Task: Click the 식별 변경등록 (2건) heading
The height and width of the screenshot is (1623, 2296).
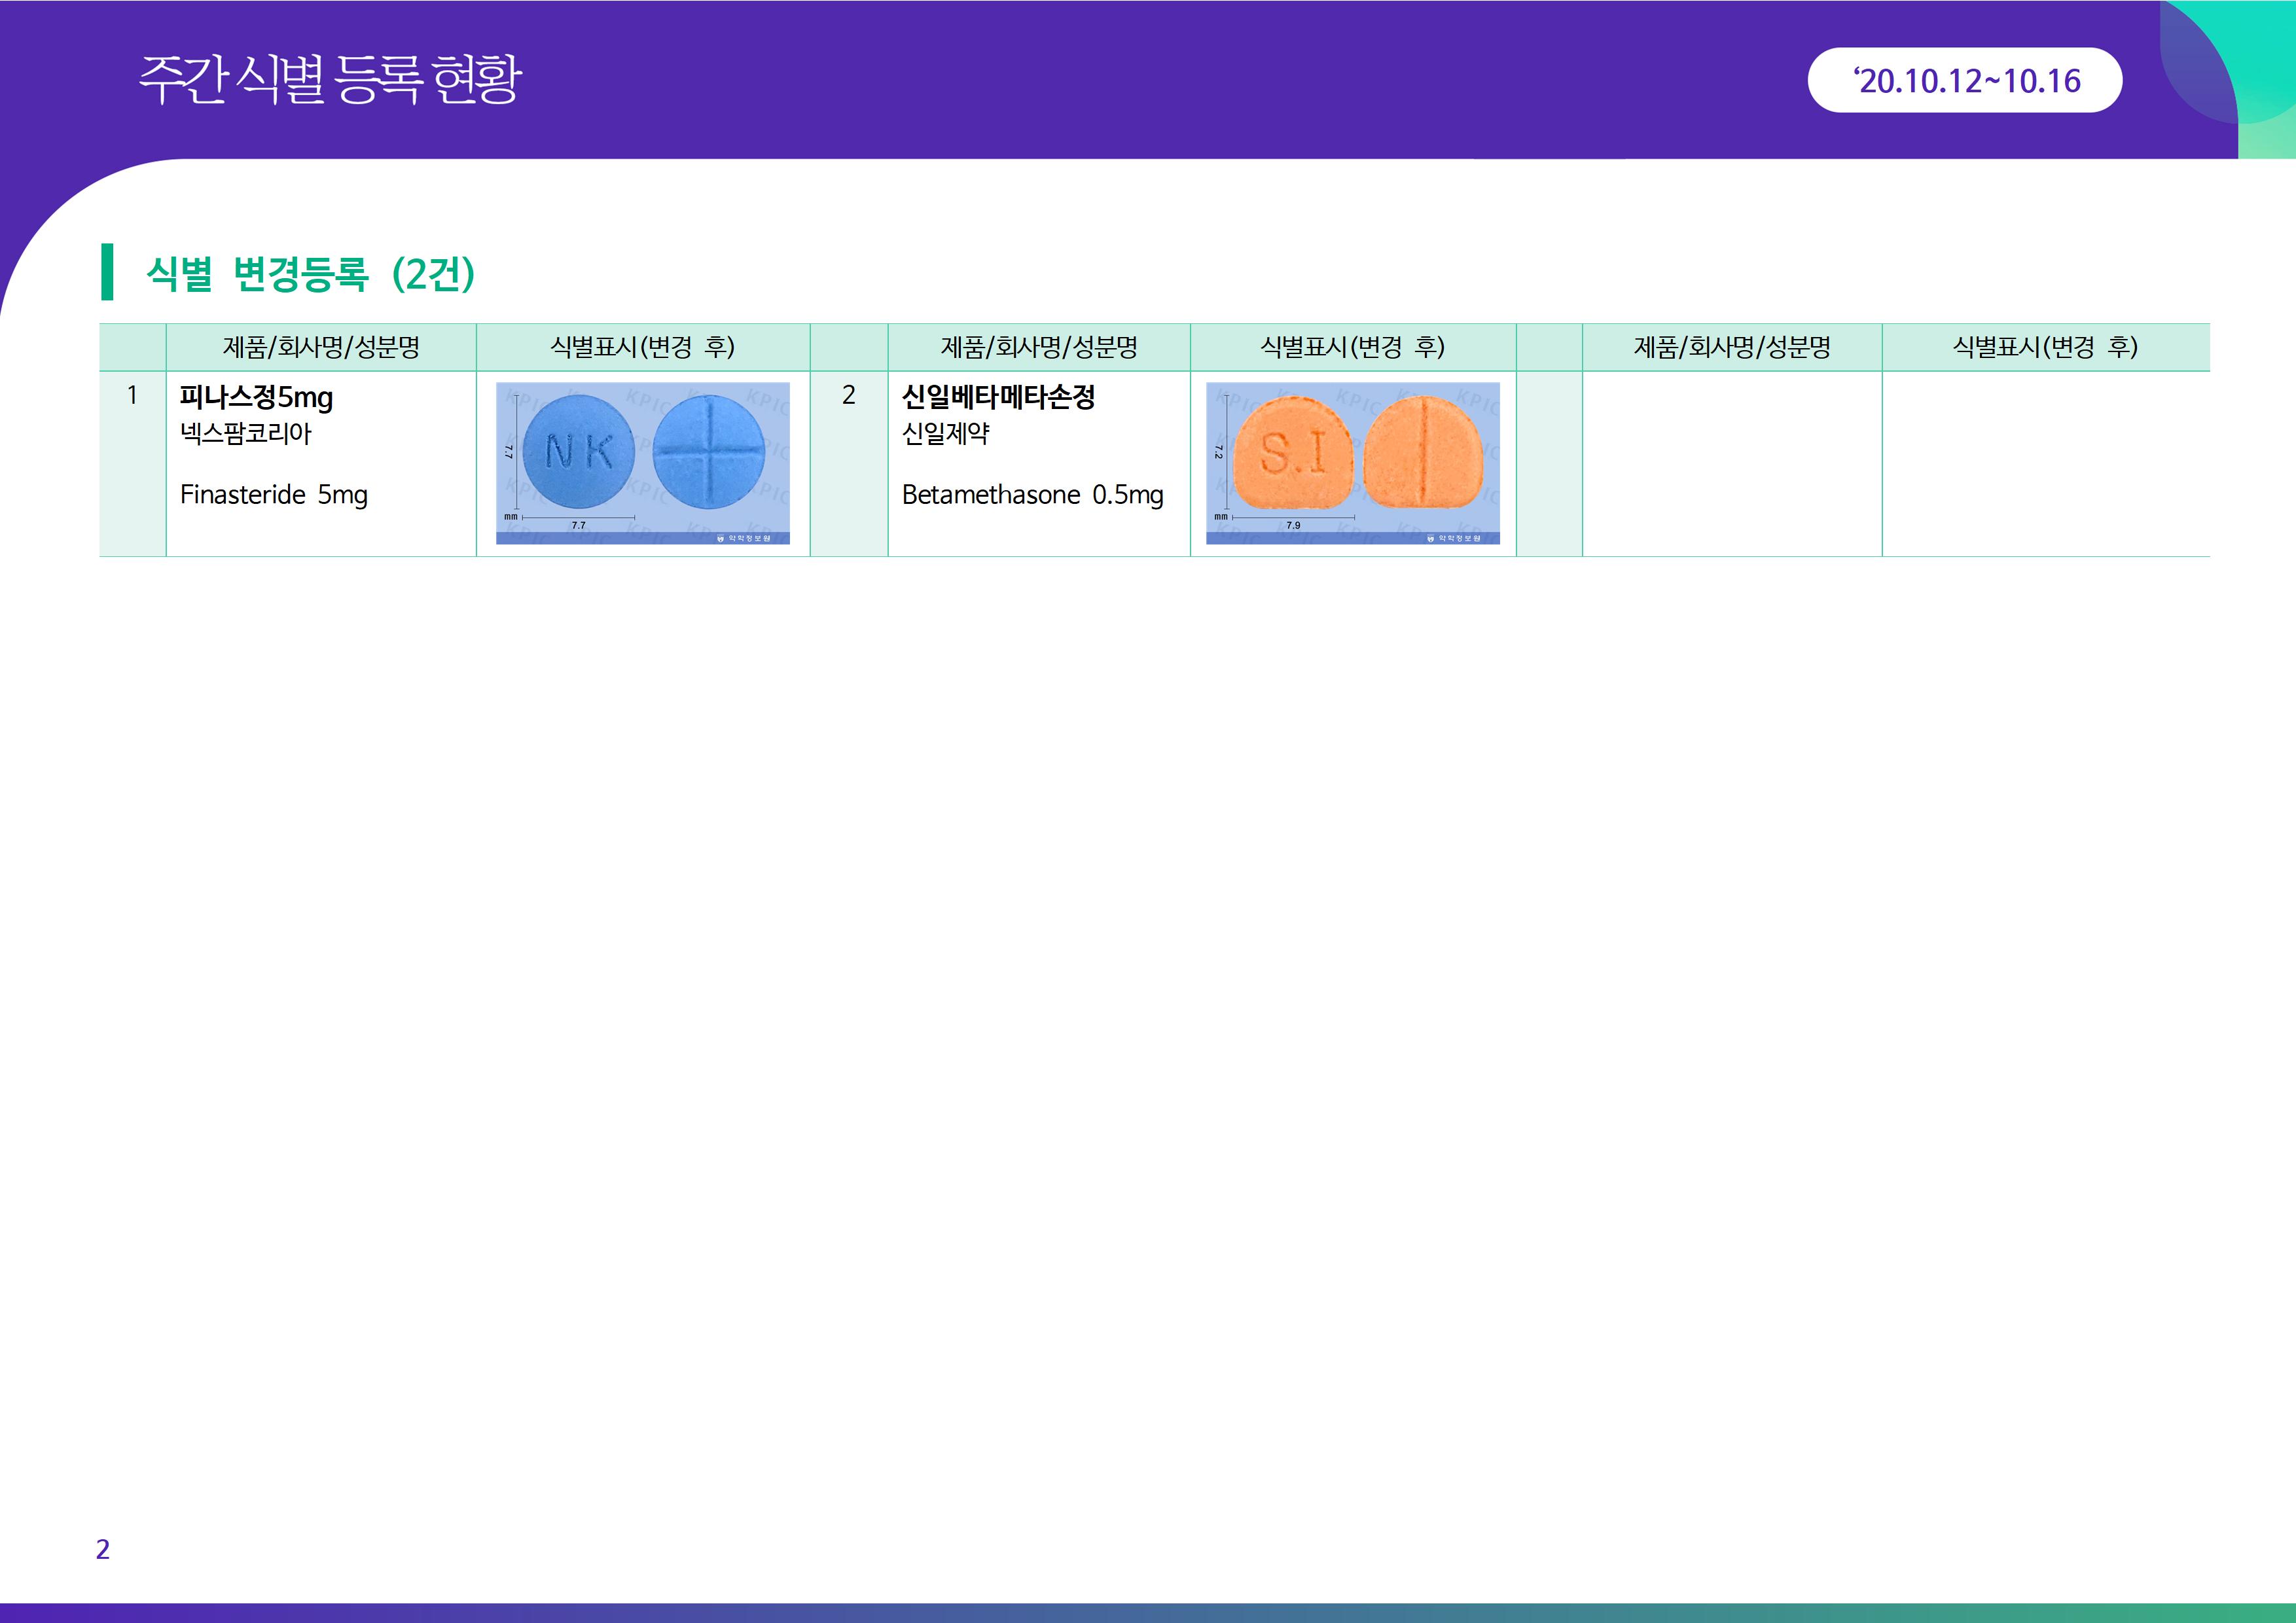Action: coord(310,273)
